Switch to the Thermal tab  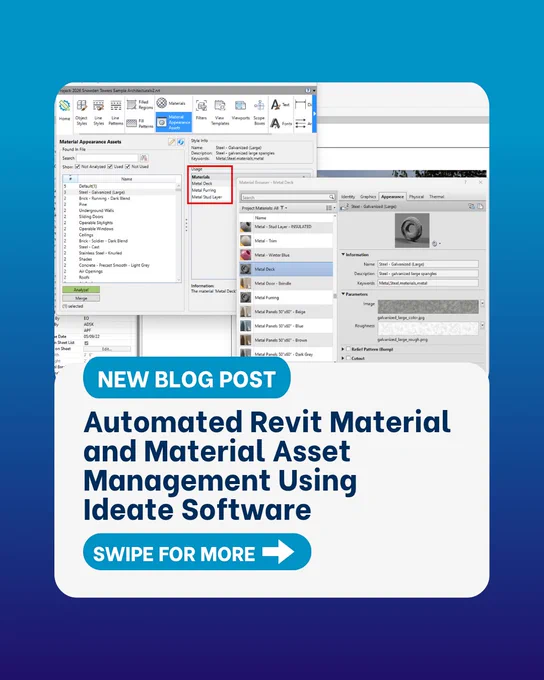pyautogui.click(x=436, y=197)
